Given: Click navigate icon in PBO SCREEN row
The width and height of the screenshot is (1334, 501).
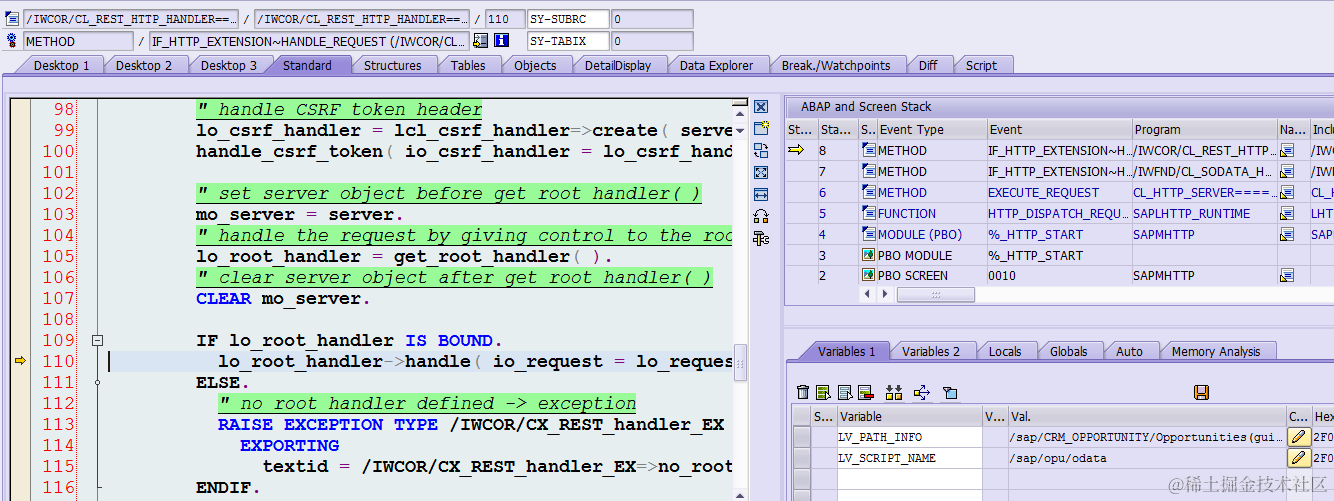Looking at the screenshot, I should tap(1288, 275).
